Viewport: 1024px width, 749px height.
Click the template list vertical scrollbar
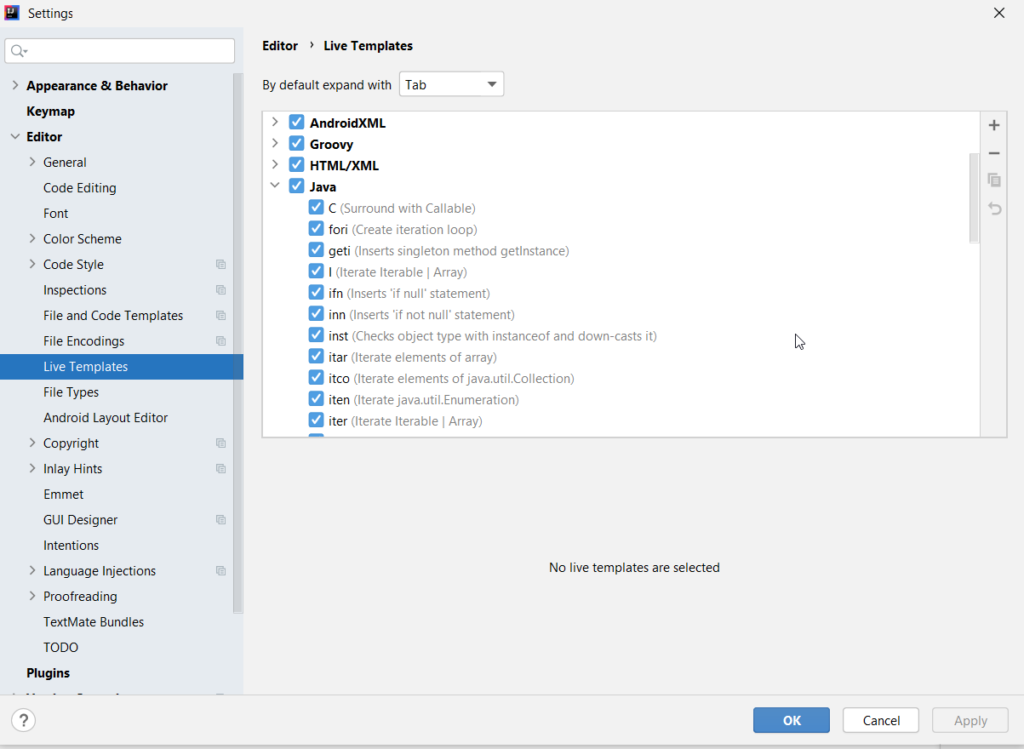pos(974,198)
